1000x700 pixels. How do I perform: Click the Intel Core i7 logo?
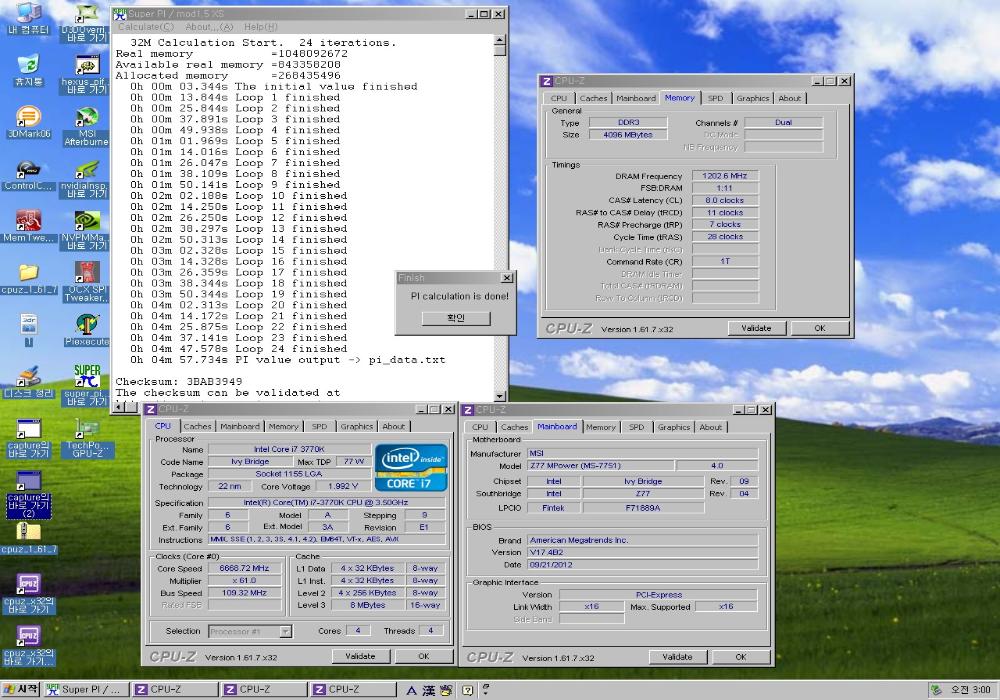pos(411,467)
